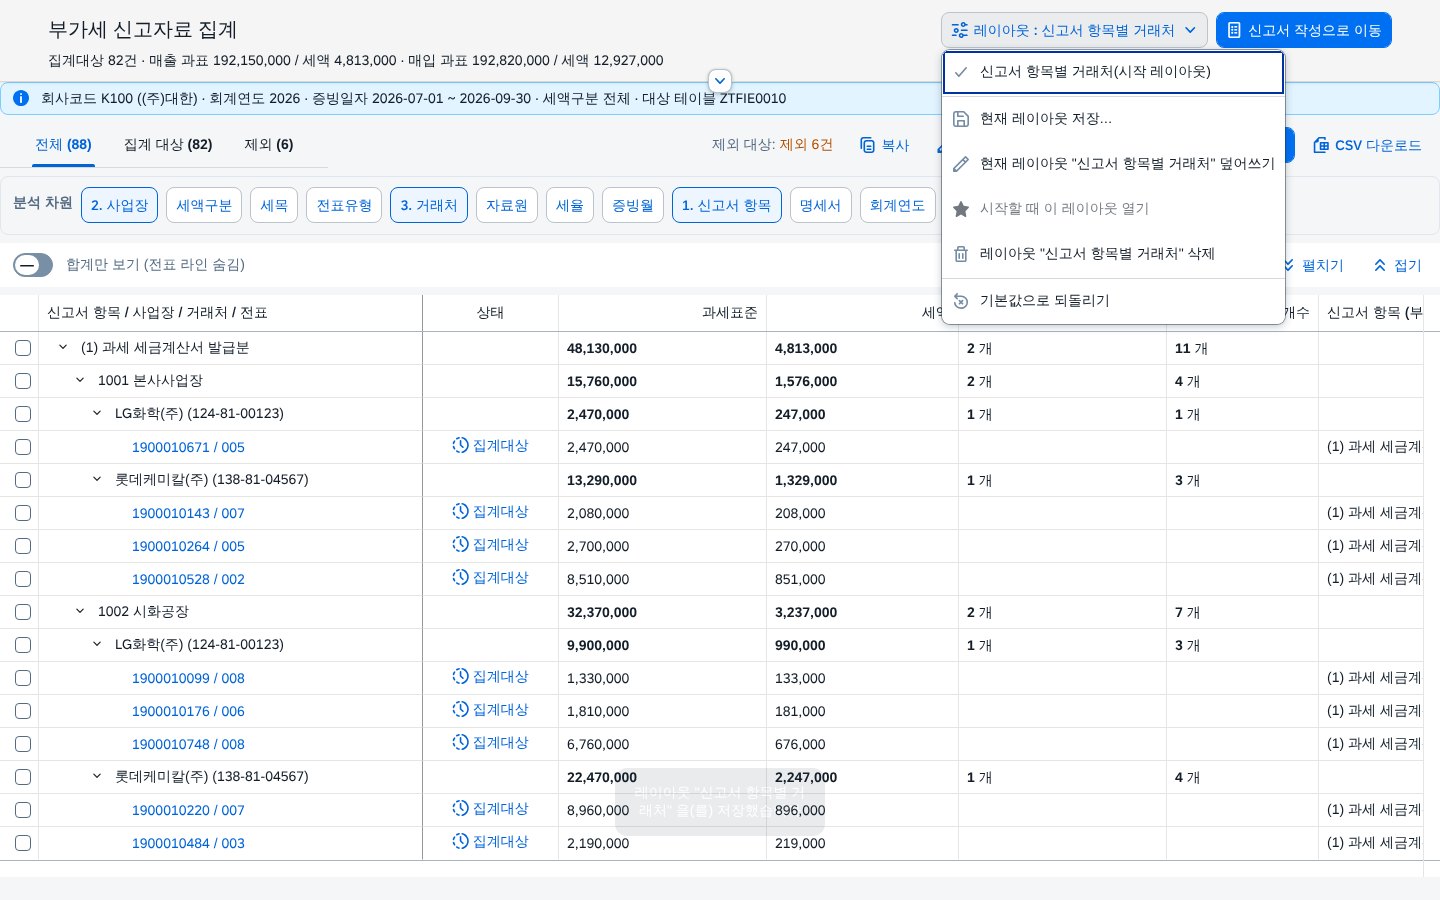Viewport: 1440px width, 900px height.
Task: Check the box for 1002 시화공장 row
Action: click(23, 612)
